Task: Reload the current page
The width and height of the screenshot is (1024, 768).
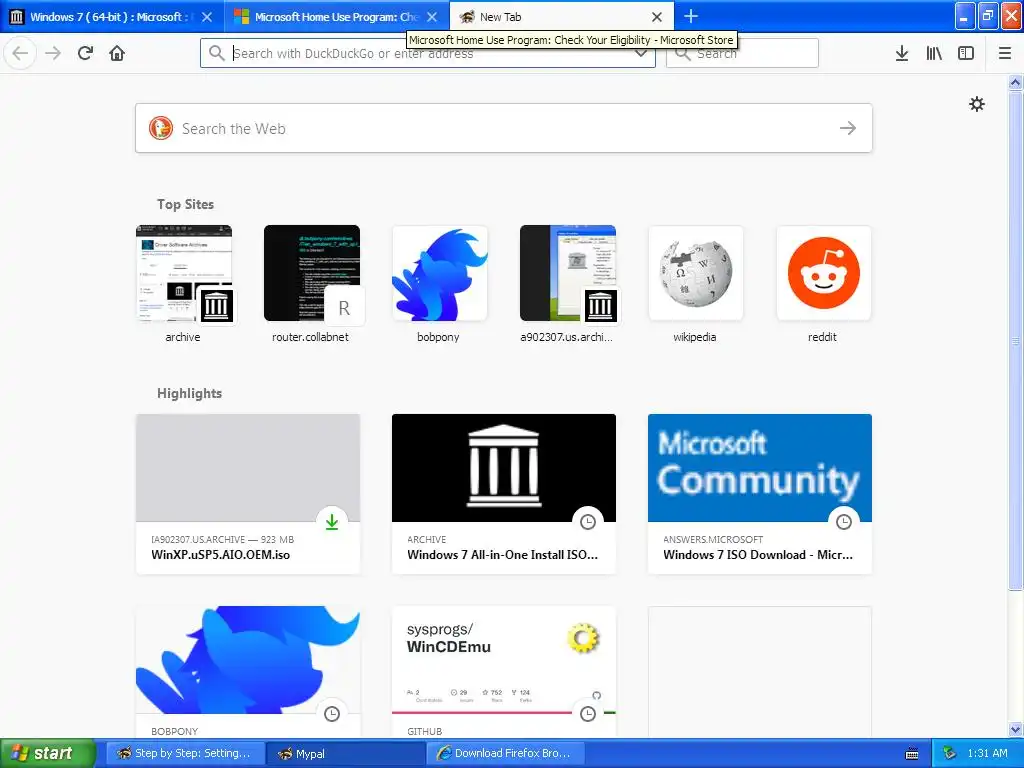Action: click(x=85, y=53)
